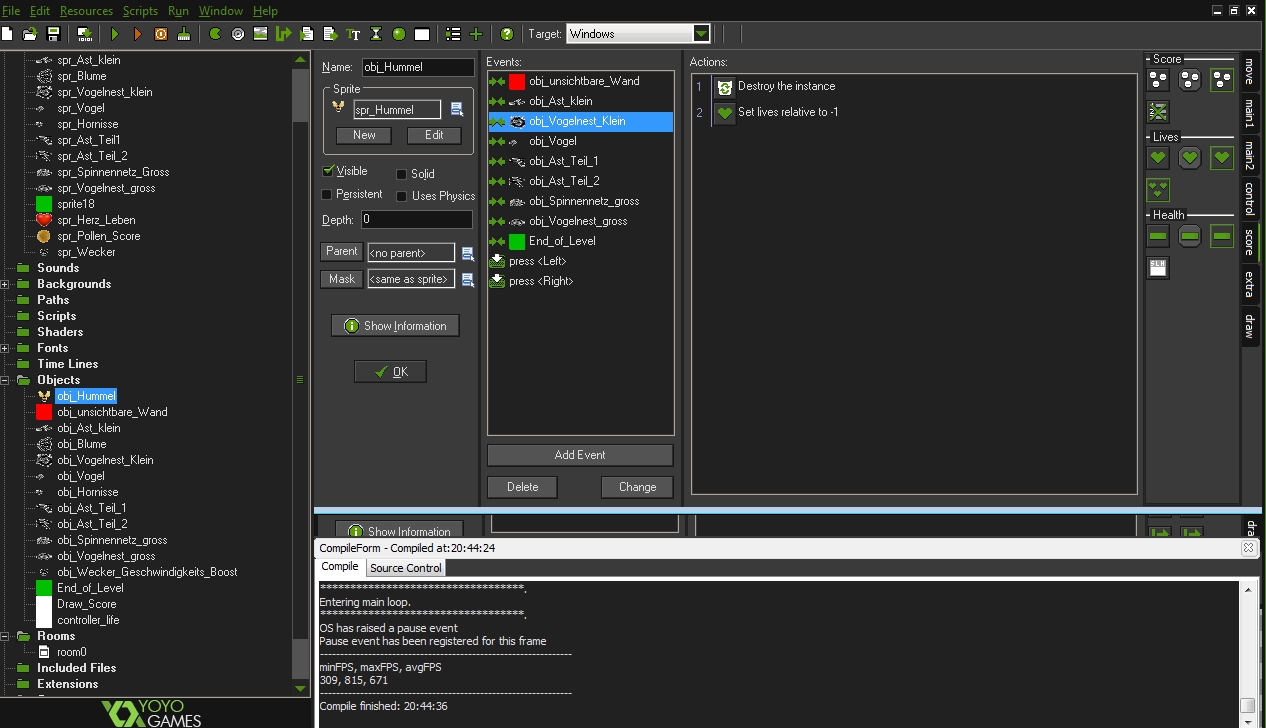Click the Set Health action icon
1266x728 pixels.
coord(1158,236)
